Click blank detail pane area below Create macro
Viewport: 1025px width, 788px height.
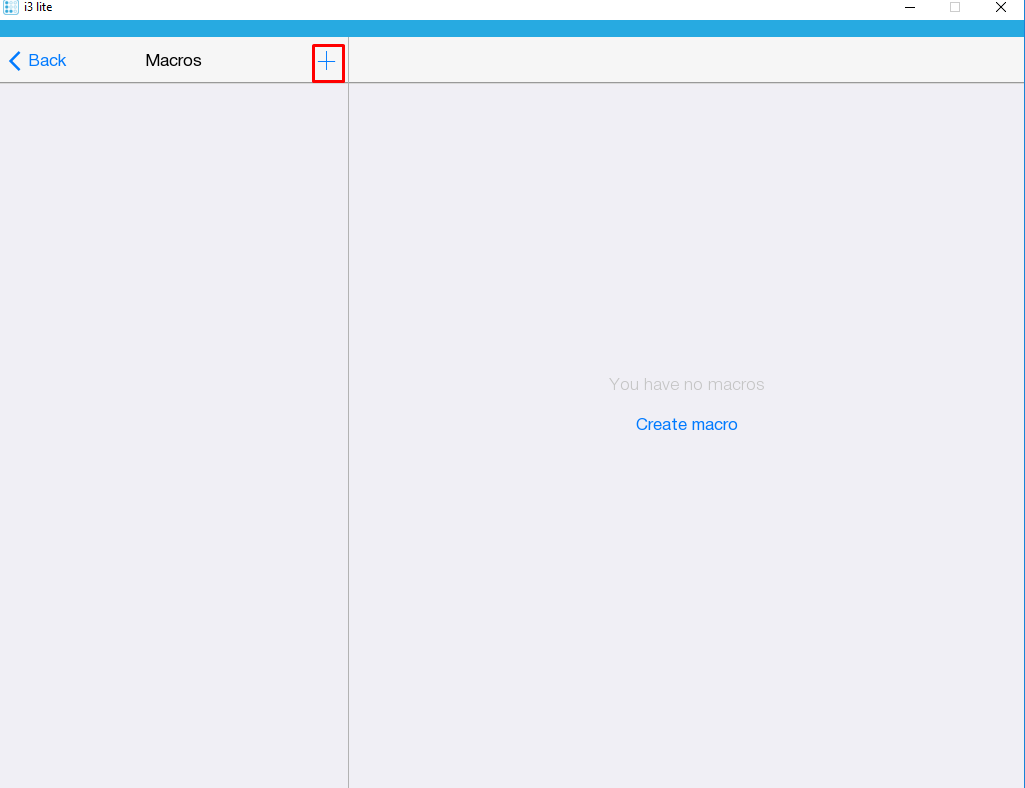[686, 600]
